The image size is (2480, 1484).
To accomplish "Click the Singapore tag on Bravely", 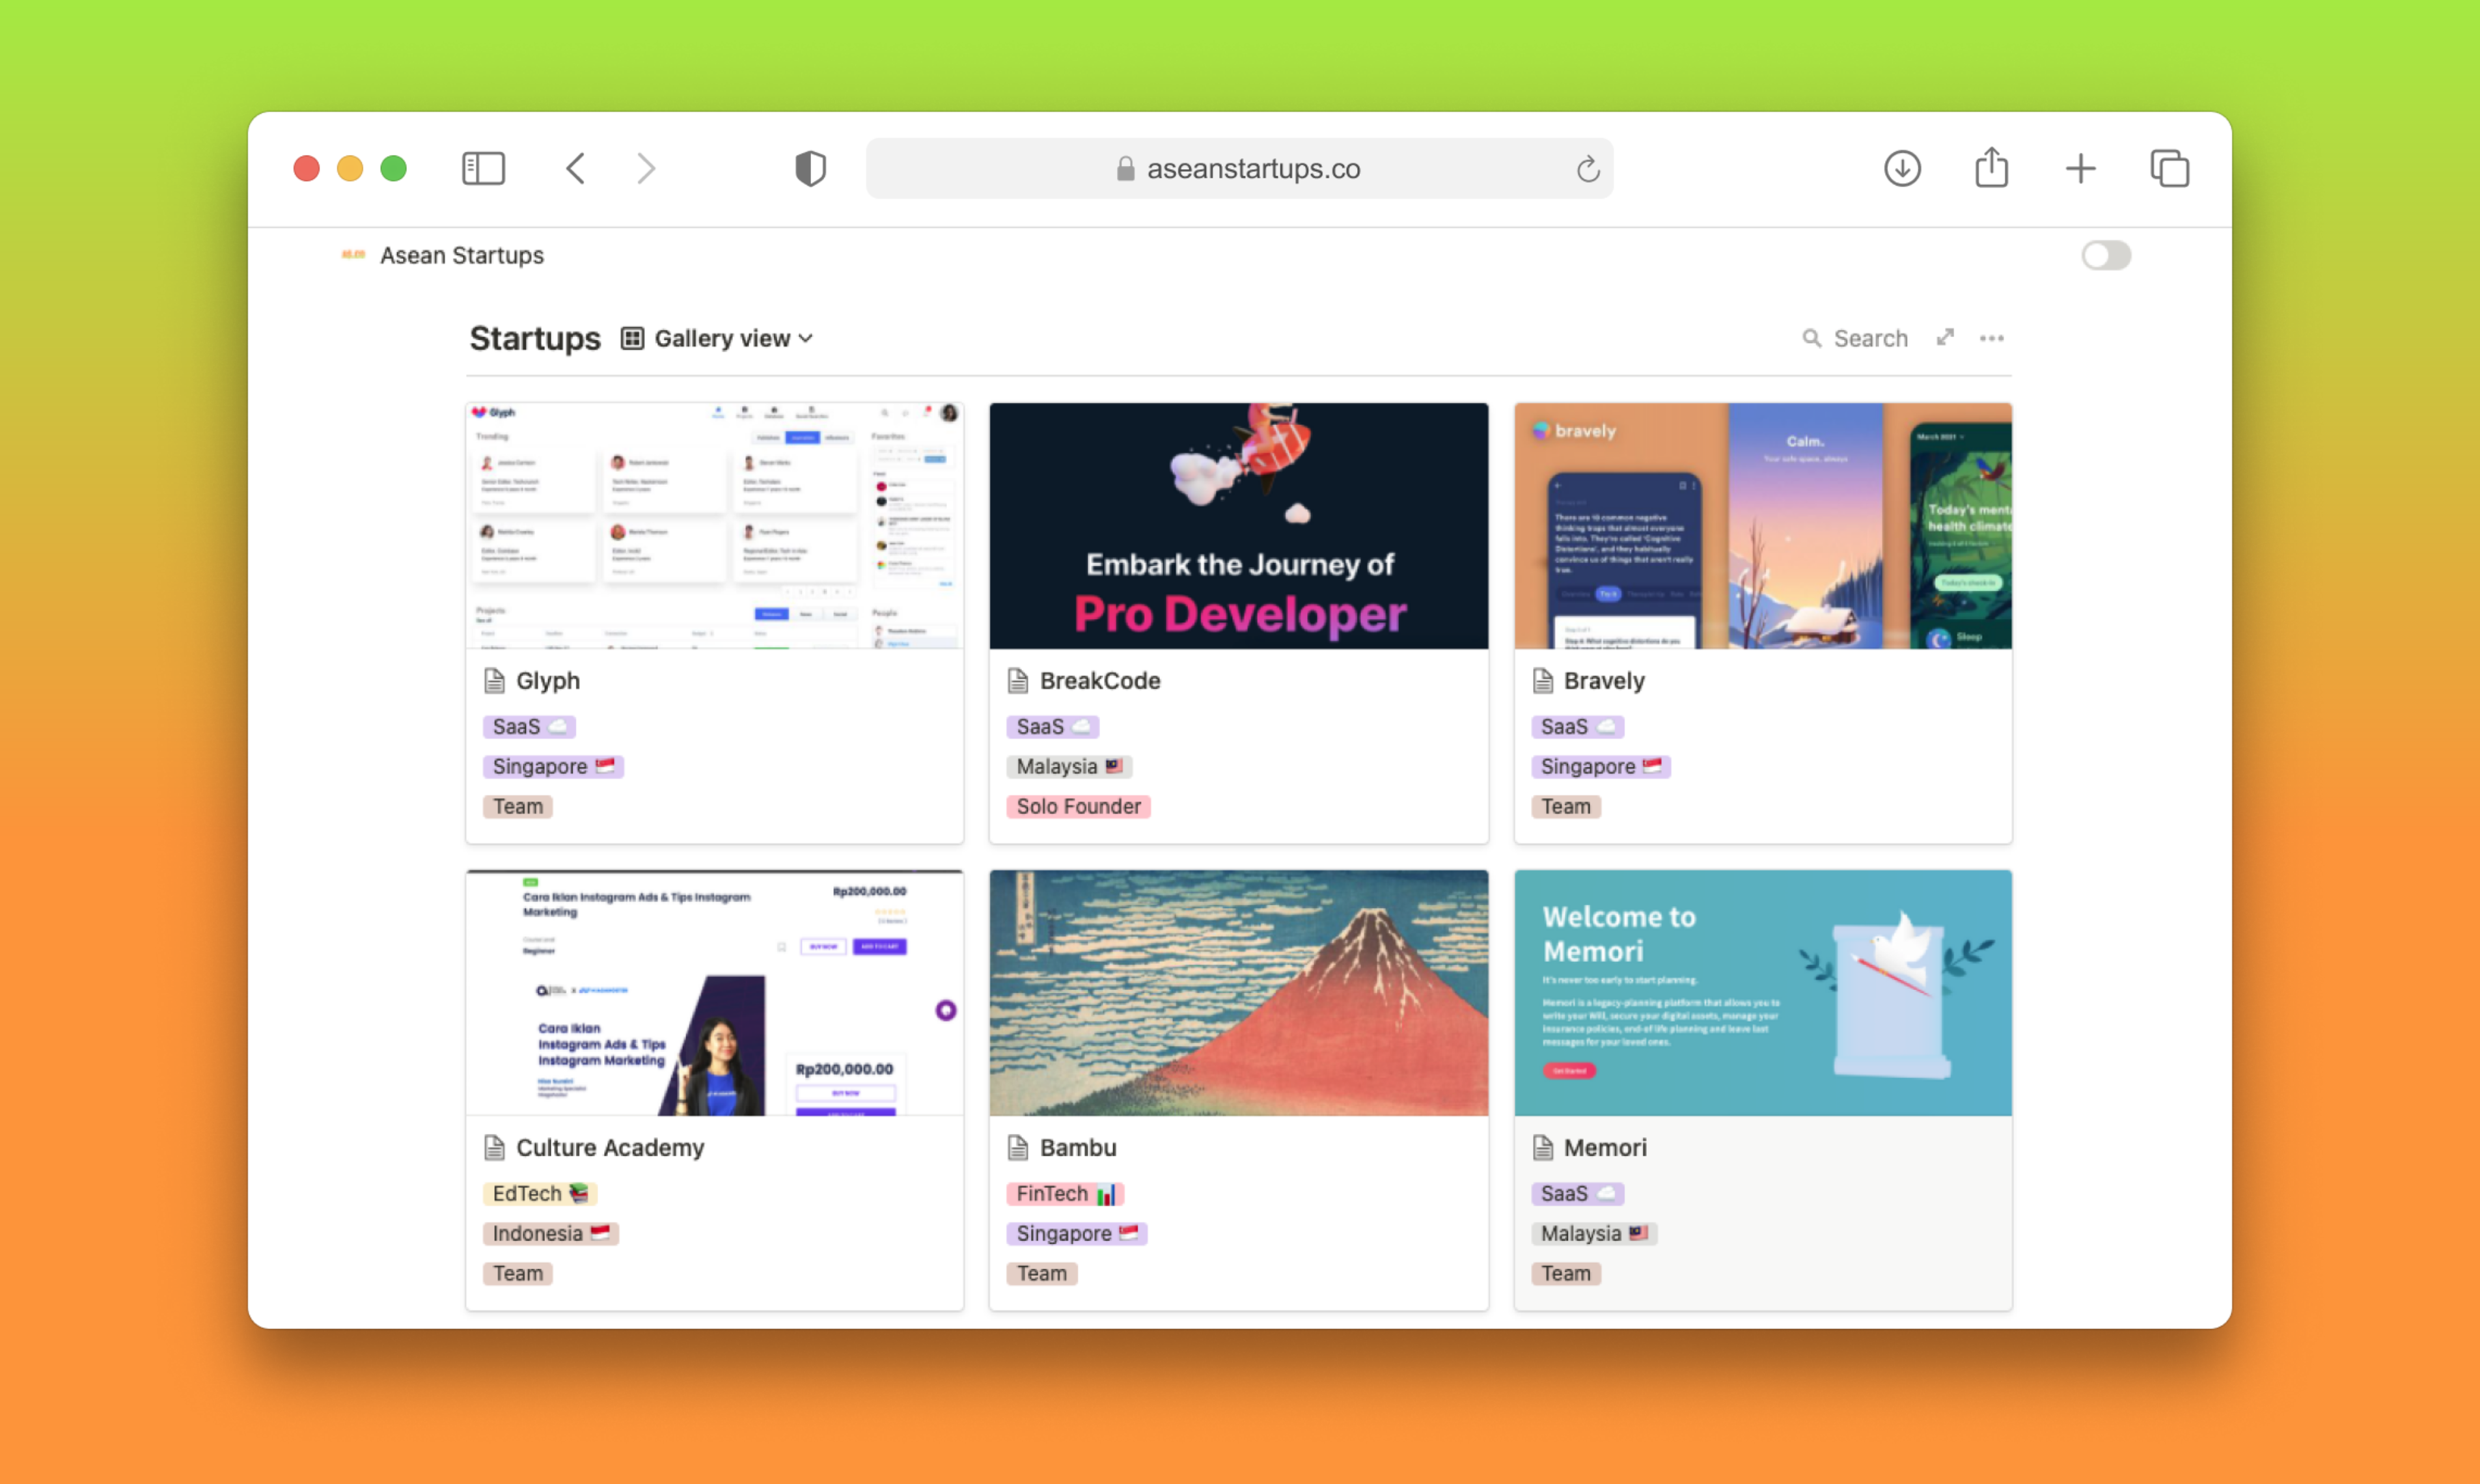I will tap(1601, 766).
